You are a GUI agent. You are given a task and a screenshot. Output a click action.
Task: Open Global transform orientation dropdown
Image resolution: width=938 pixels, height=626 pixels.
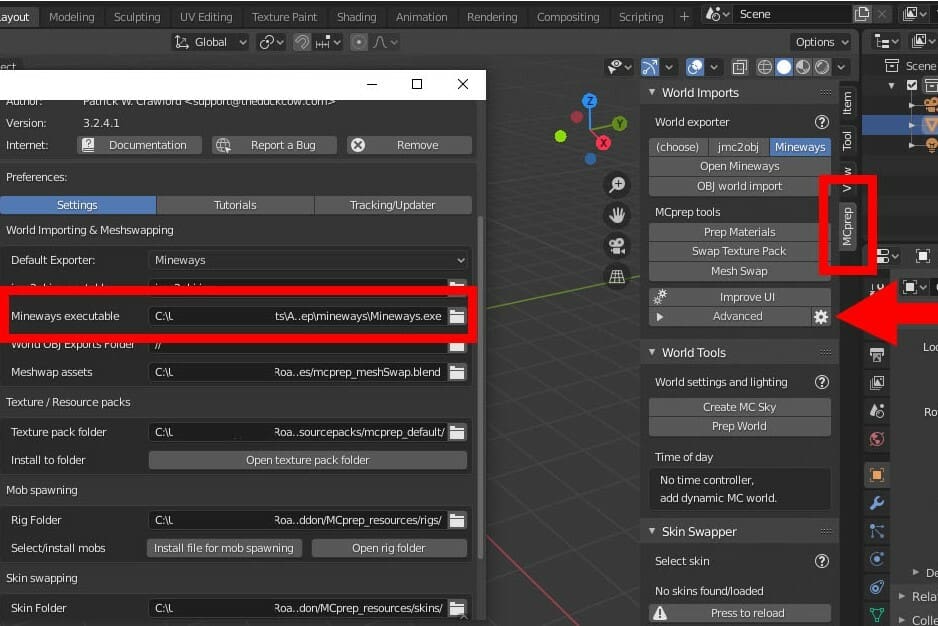[210, 42]
